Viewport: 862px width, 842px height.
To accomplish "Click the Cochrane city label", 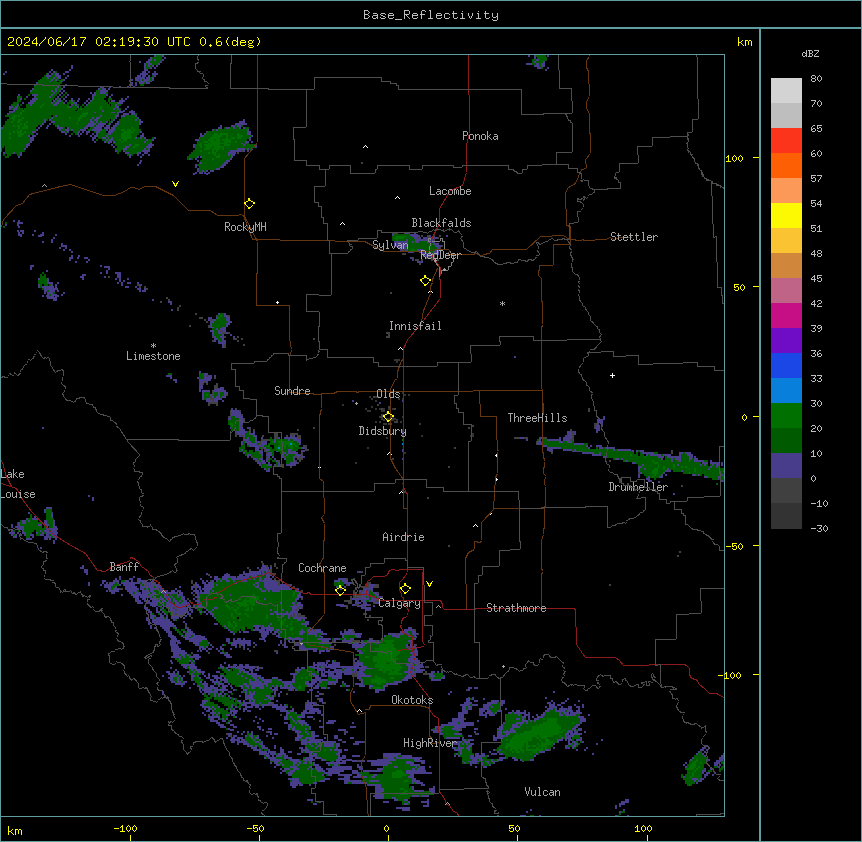I will [322, 568].
